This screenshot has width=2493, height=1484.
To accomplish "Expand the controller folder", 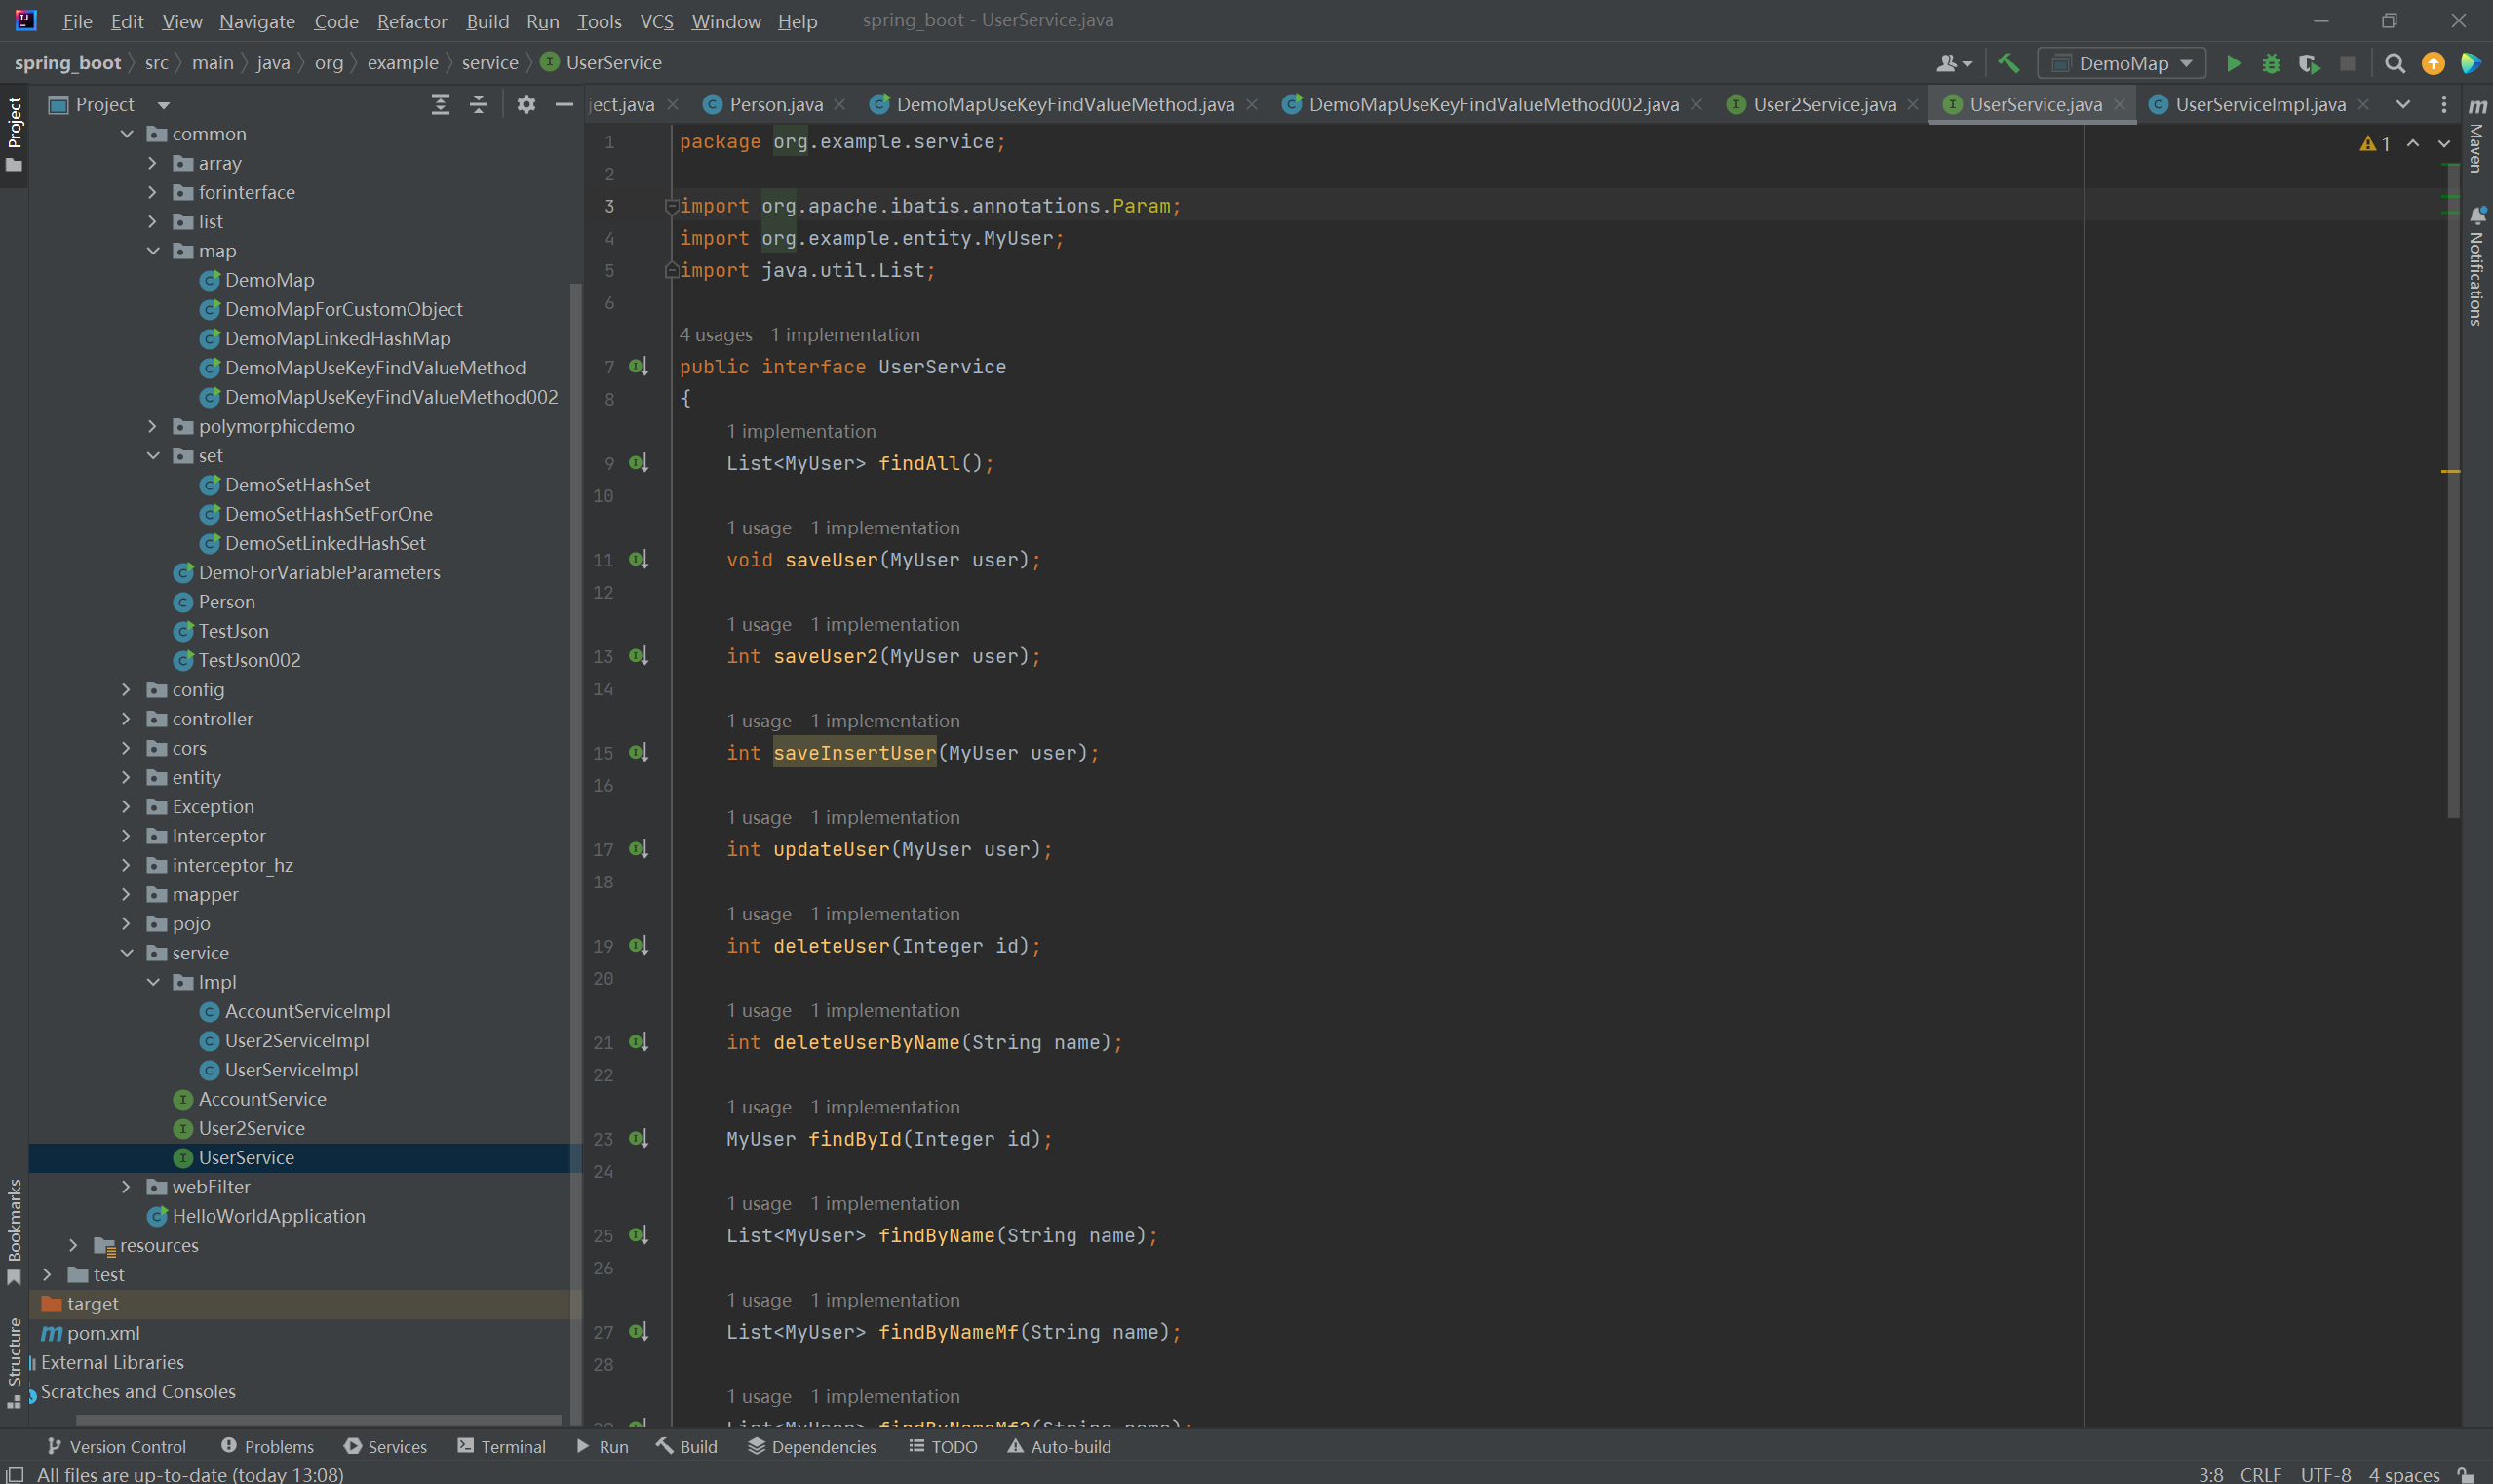I will (x=126, y=718).
